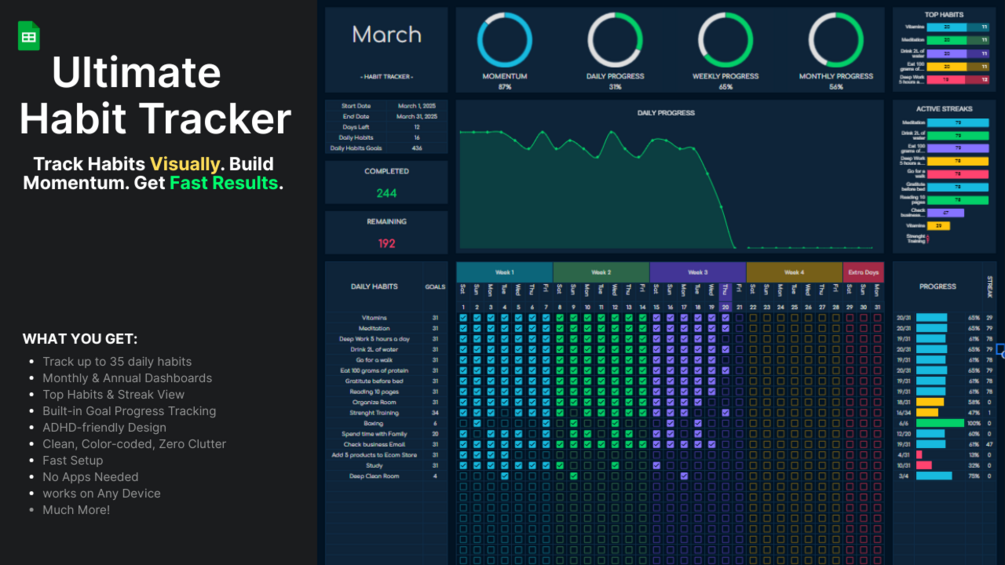Viewport: 1005px width, 565px height.
Task: Select the Week 2 header tab
Action: (601, 272)
